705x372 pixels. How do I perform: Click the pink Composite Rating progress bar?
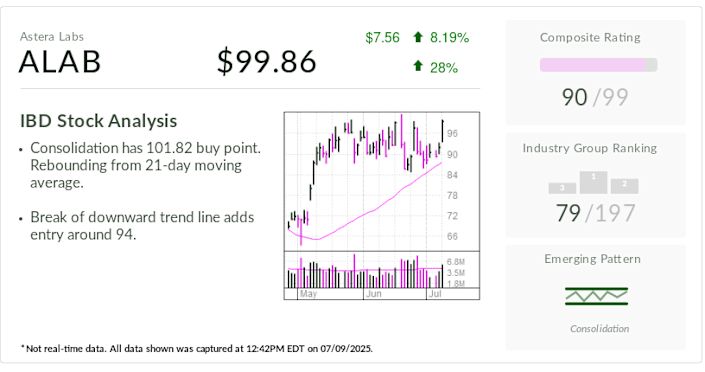point(598,65)
